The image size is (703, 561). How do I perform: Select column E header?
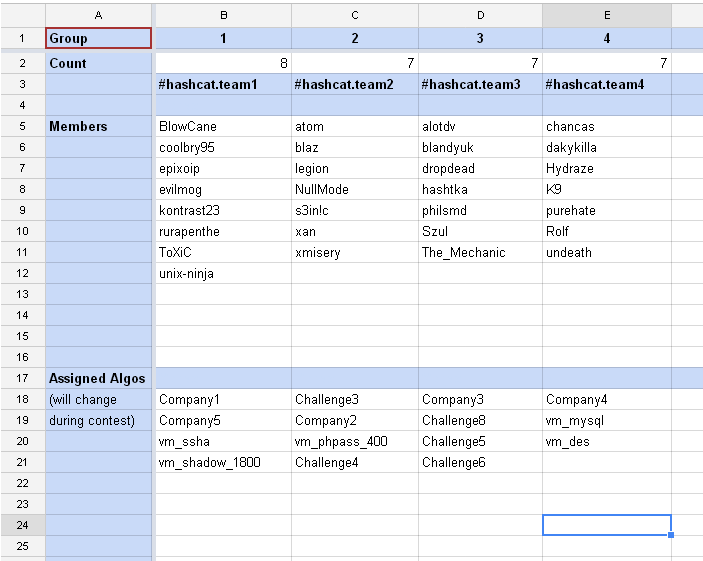pos(607,15)
